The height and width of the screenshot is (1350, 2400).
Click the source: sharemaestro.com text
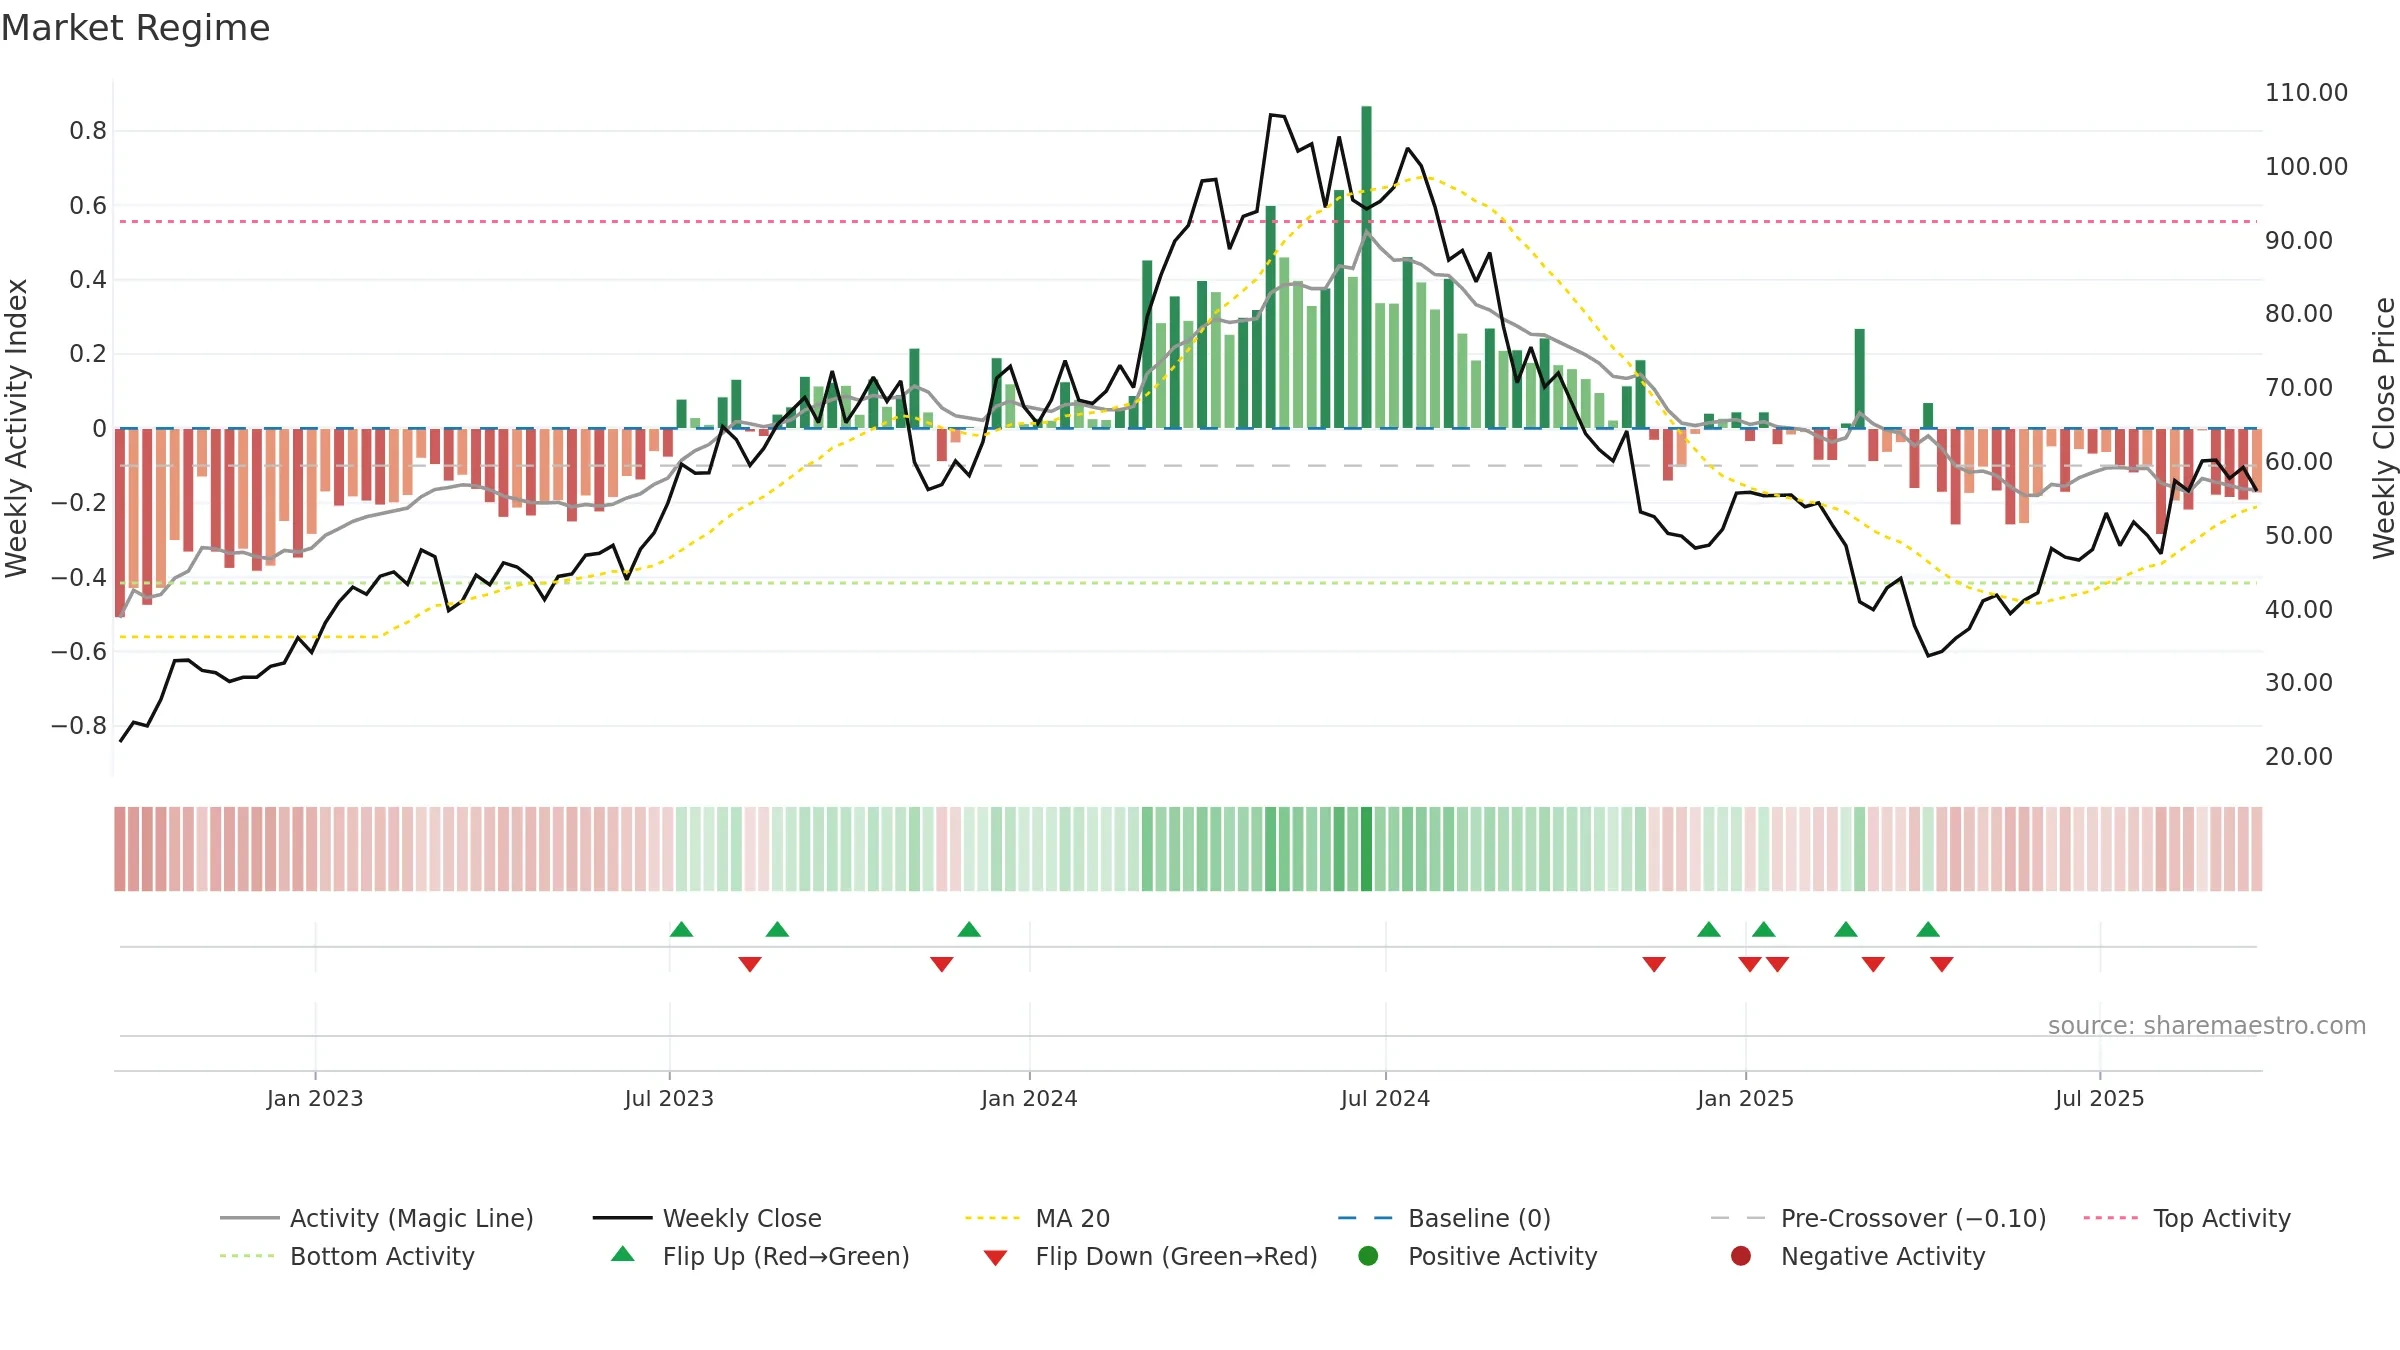pos(2207,1025)
